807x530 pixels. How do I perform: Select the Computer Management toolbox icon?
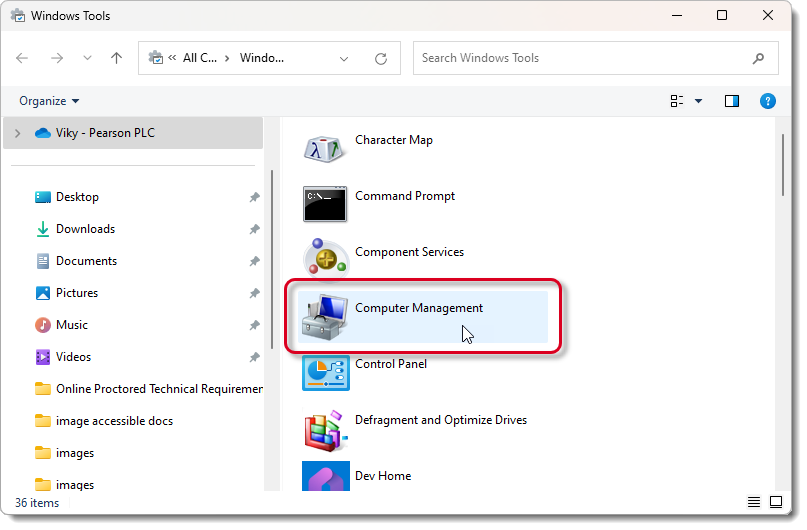point(327,319)
